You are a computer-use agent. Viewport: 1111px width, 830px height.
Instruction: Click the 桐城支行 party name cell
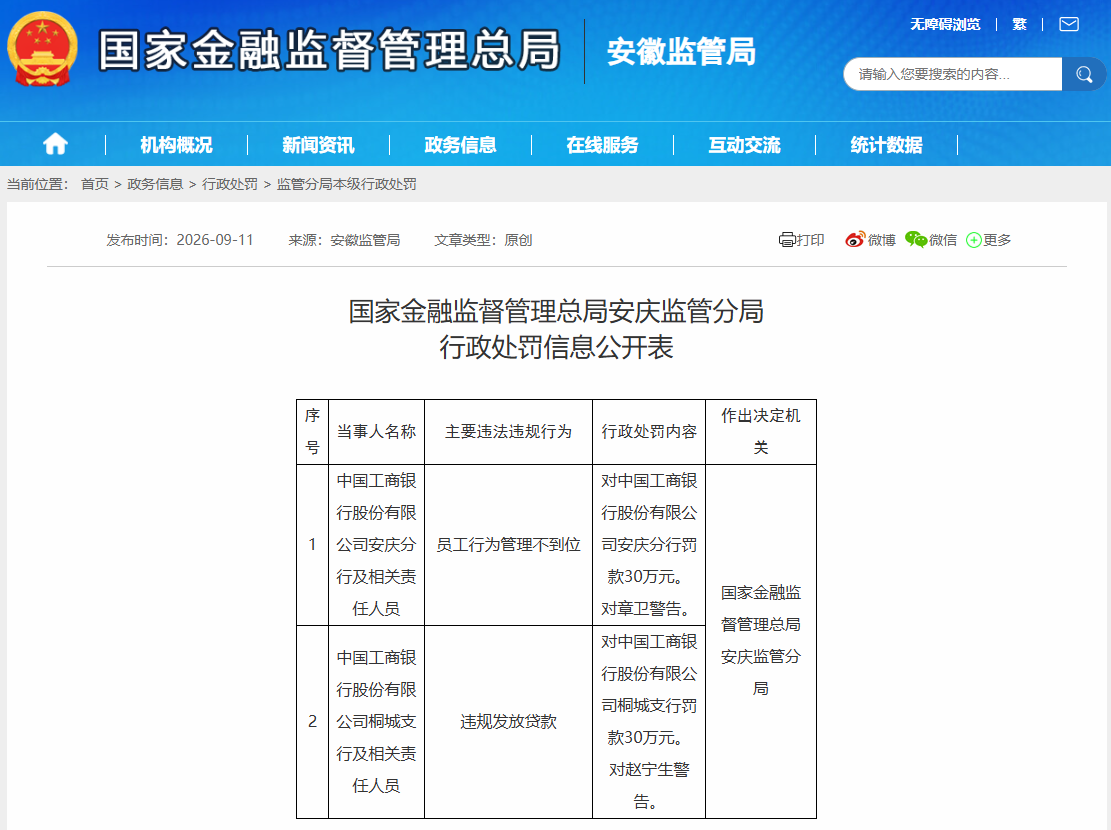click(x=376, y=722)
